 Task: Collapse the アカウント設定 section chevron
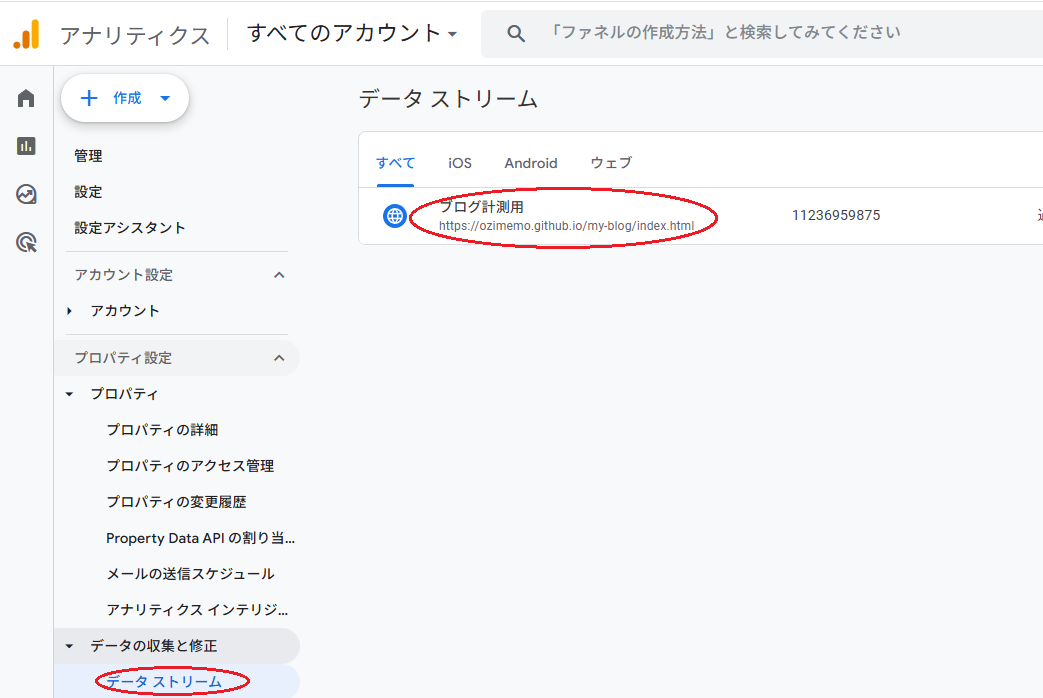pos(279,275)
